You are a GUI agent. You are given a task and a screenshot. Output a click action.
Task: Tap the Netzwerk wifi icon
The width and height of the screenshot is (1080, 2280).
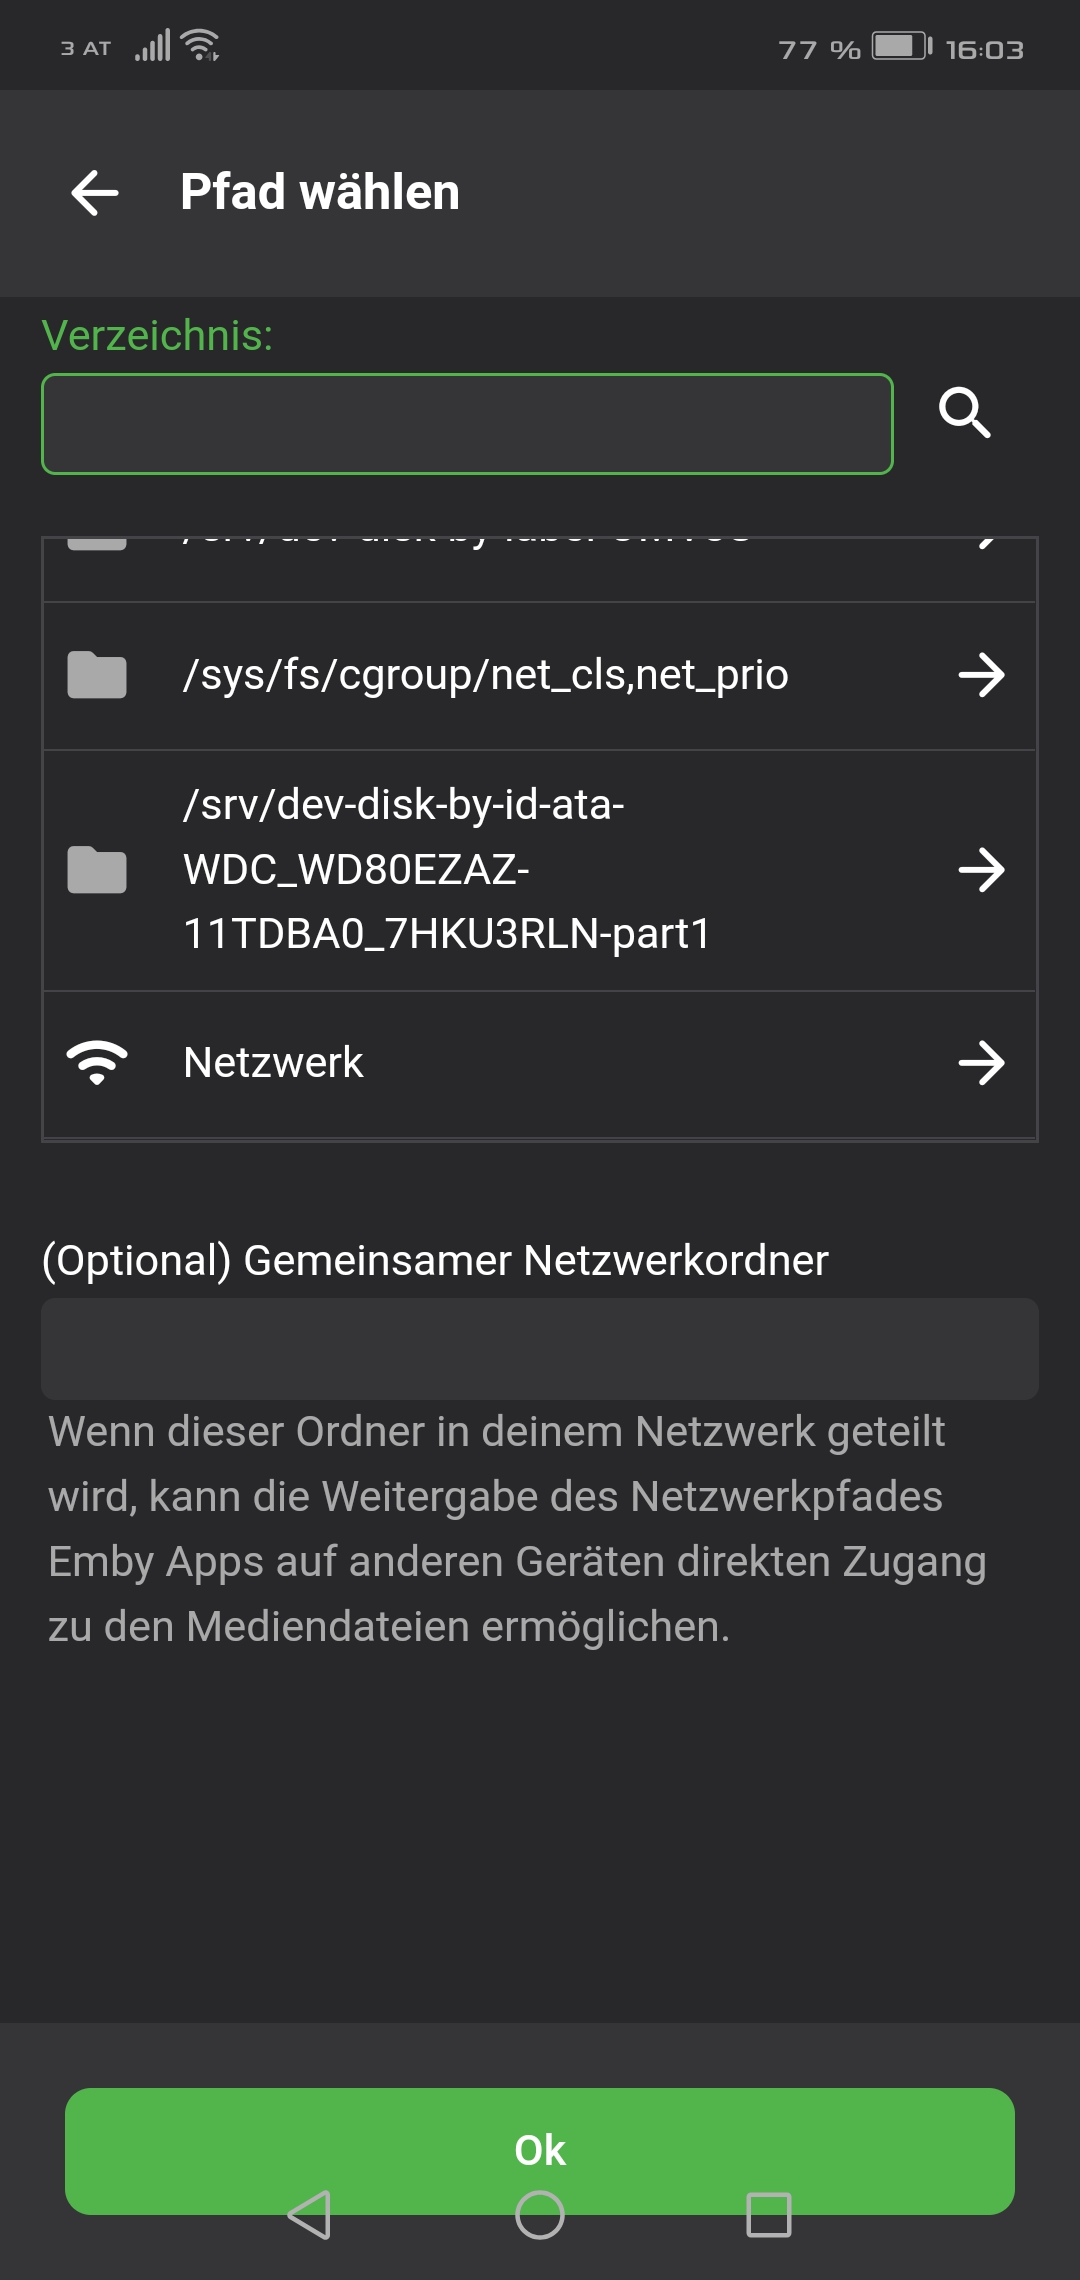[97, 1062]
